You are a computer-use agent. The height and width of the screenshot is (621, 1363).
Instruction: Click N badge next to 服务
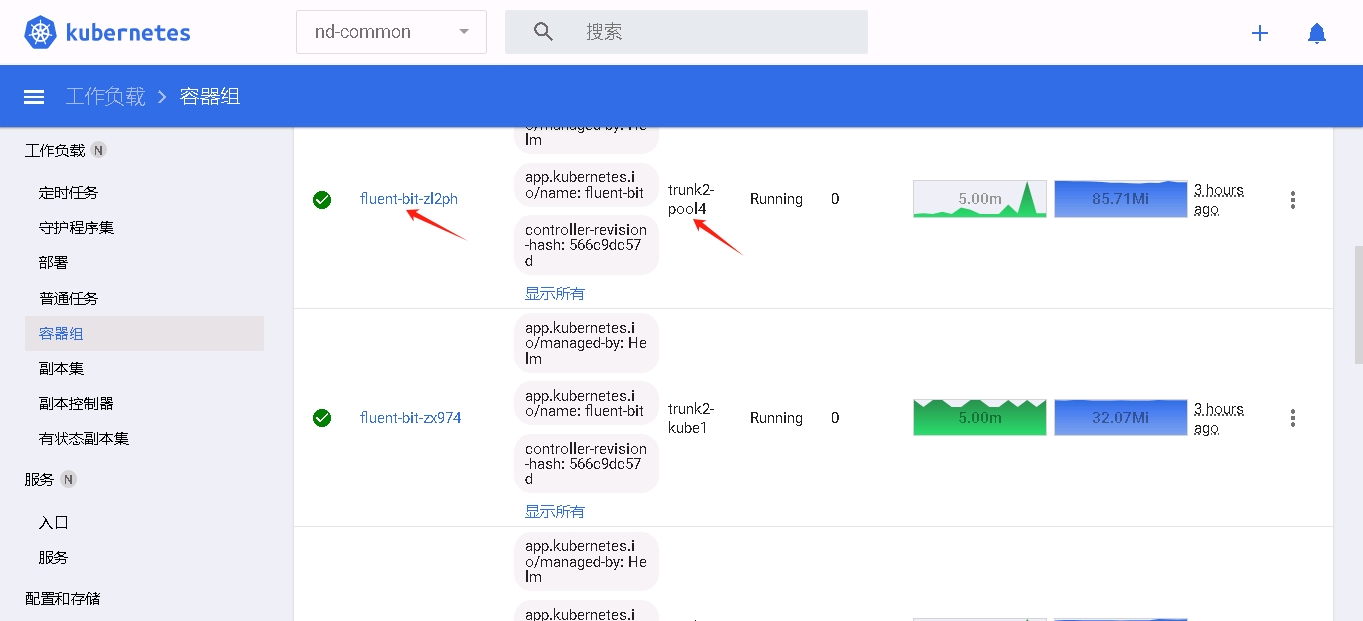tap(68, 479)
